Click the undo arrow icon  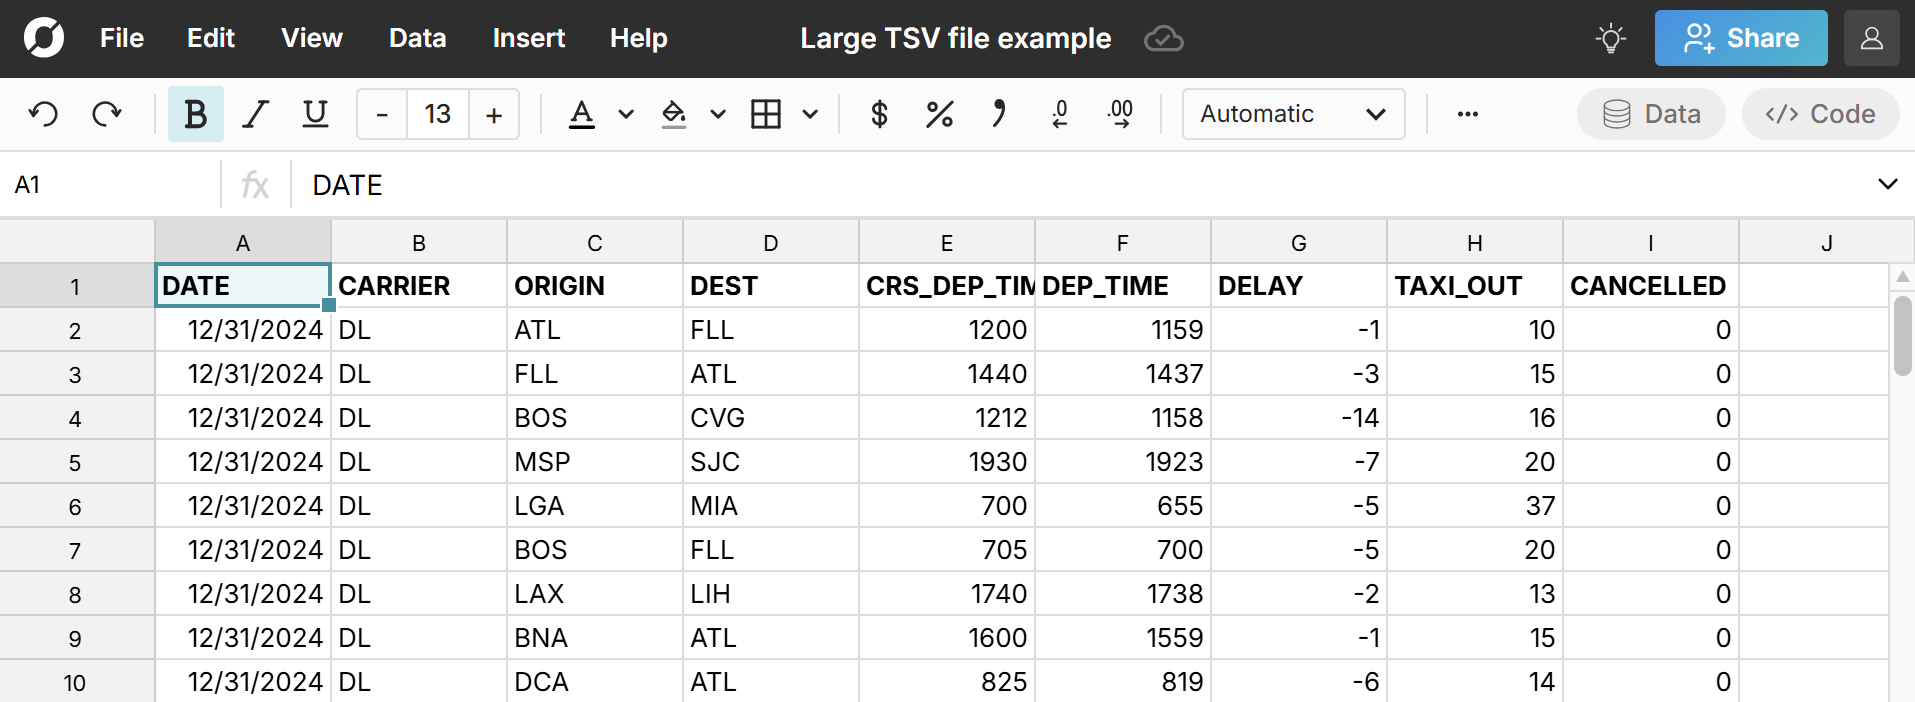coord(43,114)
